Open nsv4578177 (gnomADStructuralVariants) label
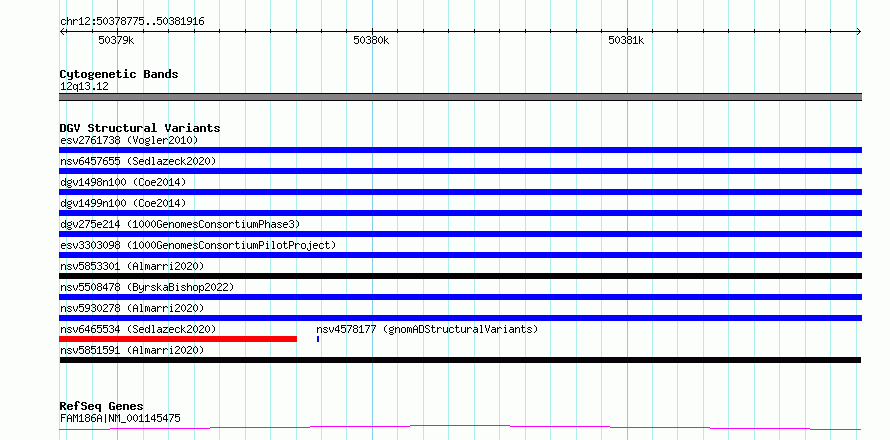The height and width of the screenshot is (440, 890). coord(427,329)
